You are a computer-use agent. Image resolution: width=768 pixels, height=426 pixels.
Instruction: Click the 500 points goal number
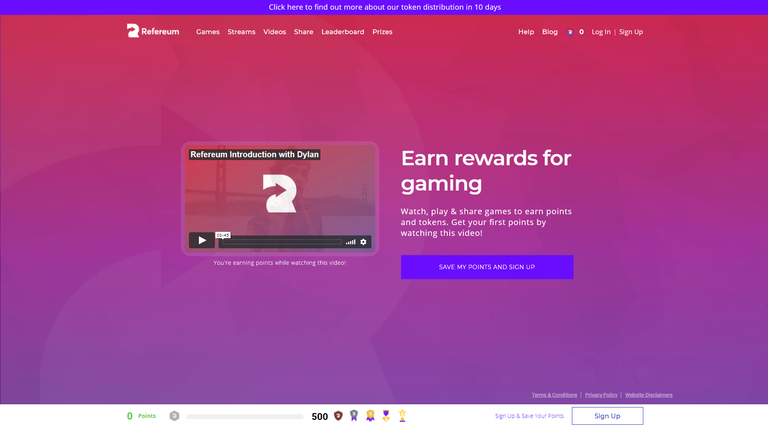pos(319,416)
